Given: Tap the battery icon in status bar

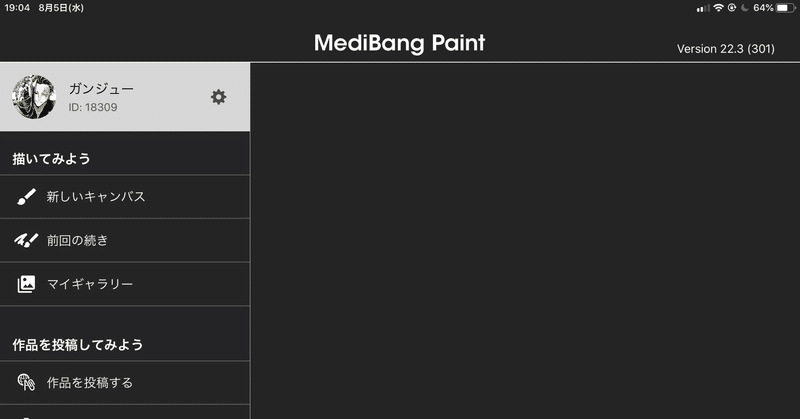Looking at the screenshot, I should tap(786, 8).
